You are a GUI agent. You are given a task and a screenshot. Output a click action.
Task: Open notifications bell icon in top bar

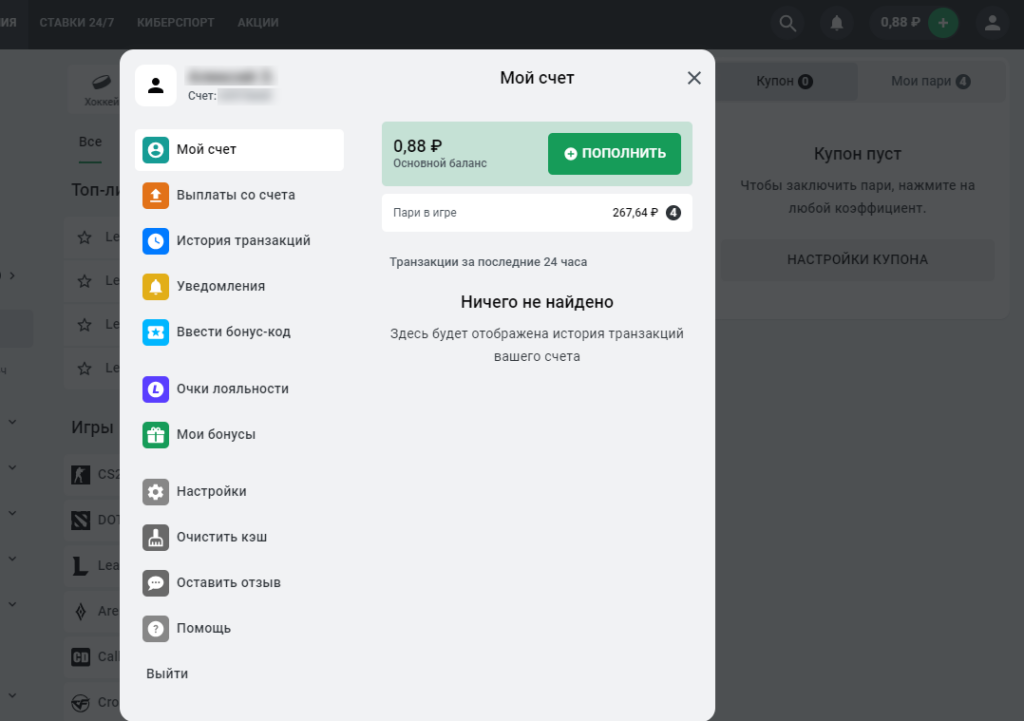[x=837, y=24]
